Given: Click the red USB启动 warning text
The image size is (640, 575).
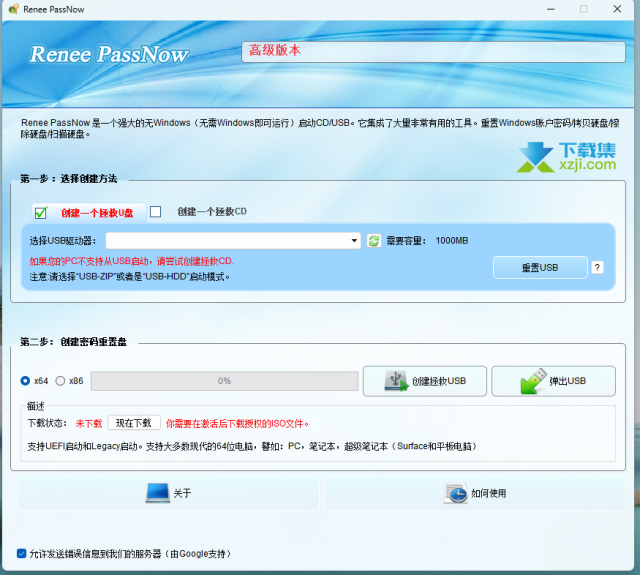Looking at the screenshot, I should [131, 261].
